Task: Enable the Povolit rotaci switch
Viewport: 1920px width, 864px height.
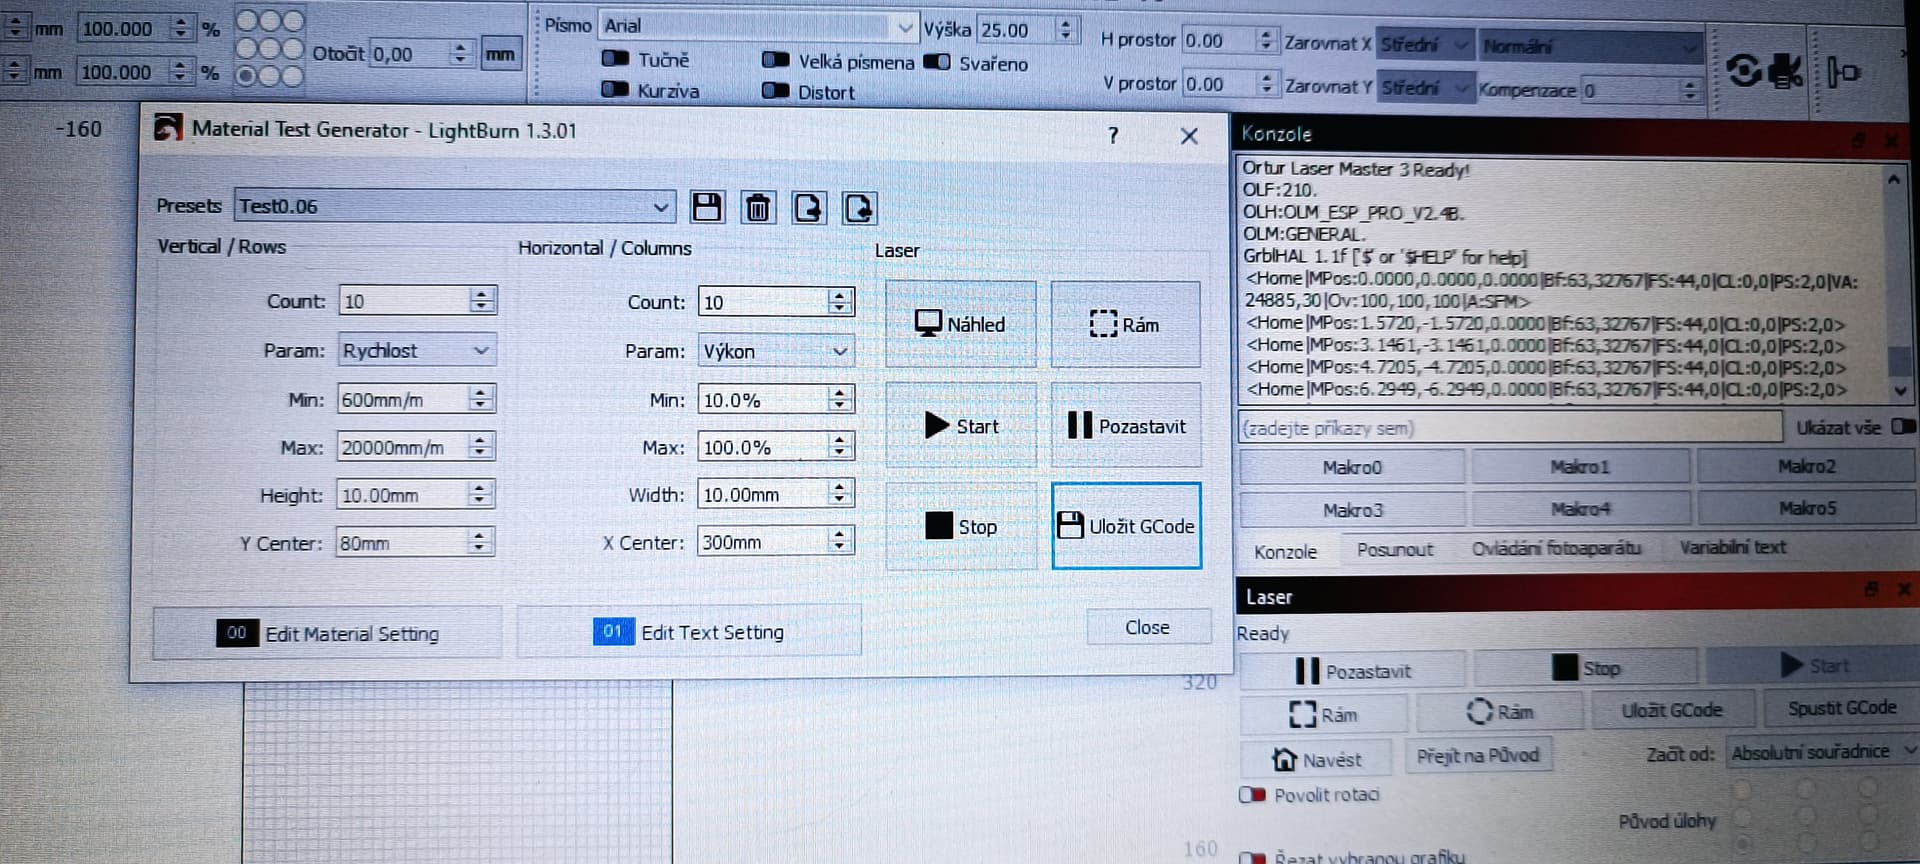Action: (x=1253, y=795)
